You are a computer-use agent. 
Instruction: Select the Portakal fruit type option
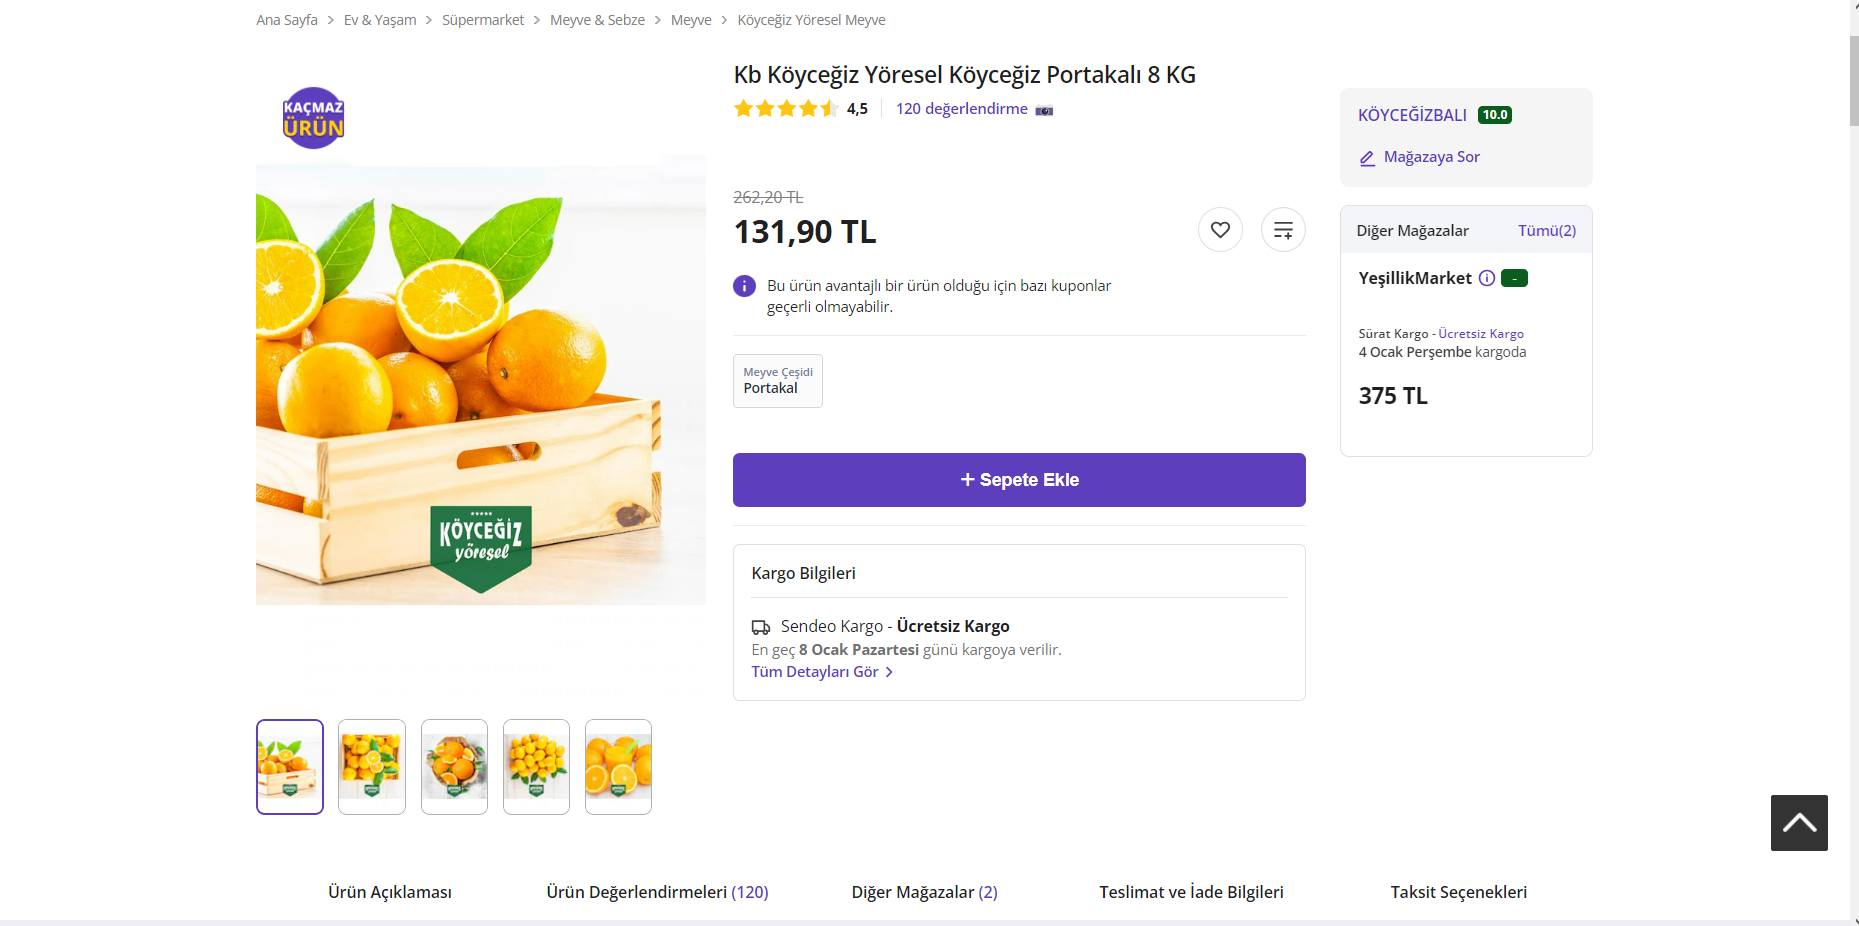pyautogui.click(x=778, y=381)
